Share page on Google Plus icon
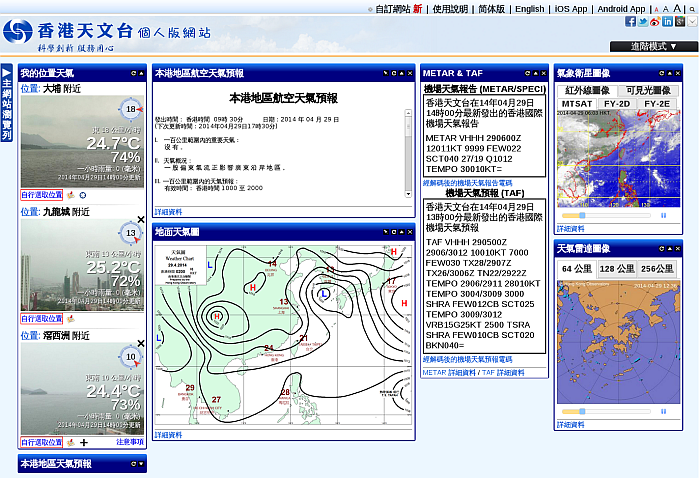 [680, 21]
